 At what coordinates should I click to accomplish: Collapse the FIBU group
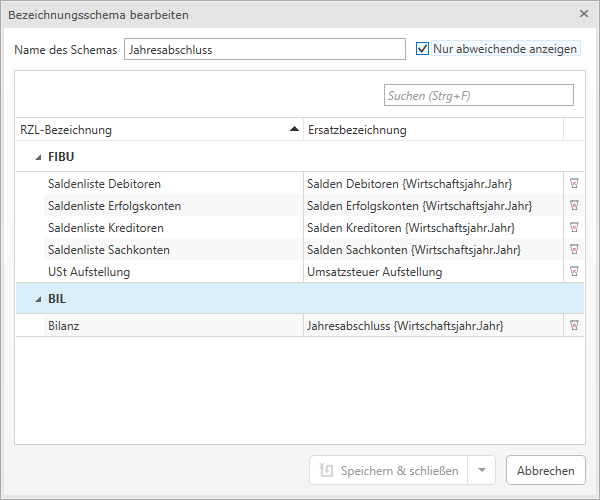(x=39, y=157)
